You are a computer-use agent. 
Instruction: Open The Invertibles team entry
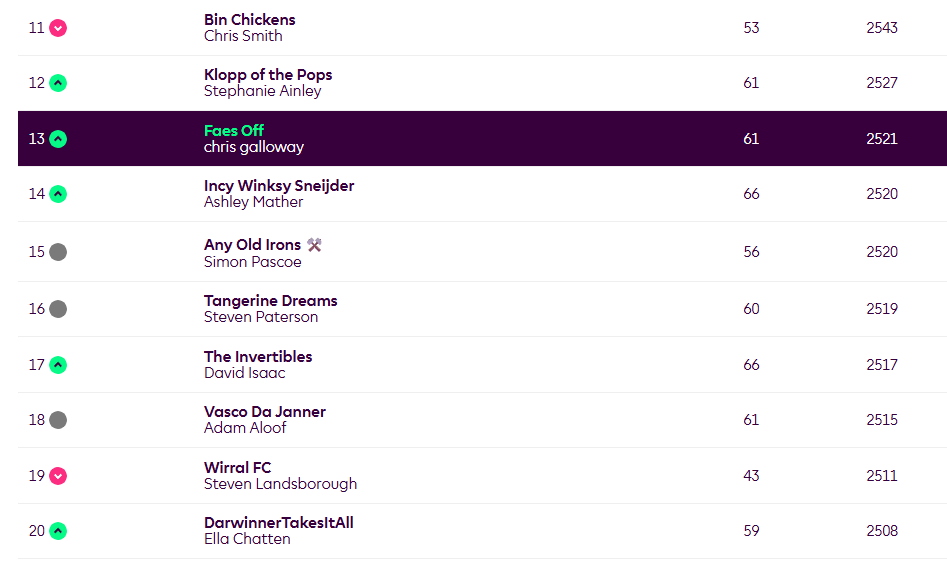257,357
